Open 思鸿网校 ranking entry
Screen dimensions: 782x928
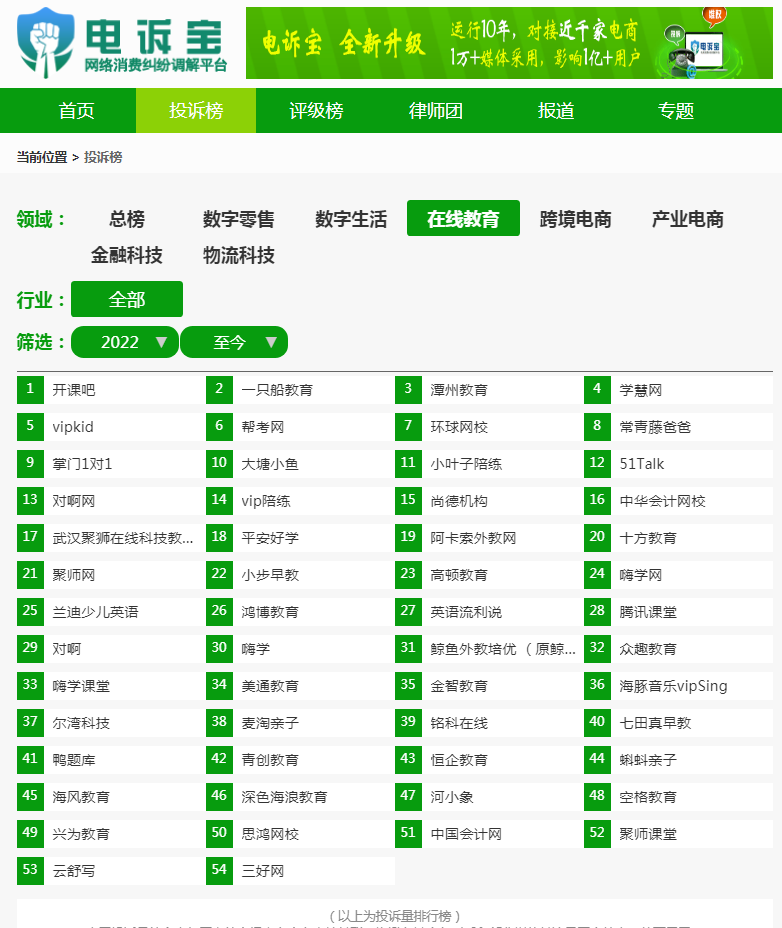coord(300,834)
